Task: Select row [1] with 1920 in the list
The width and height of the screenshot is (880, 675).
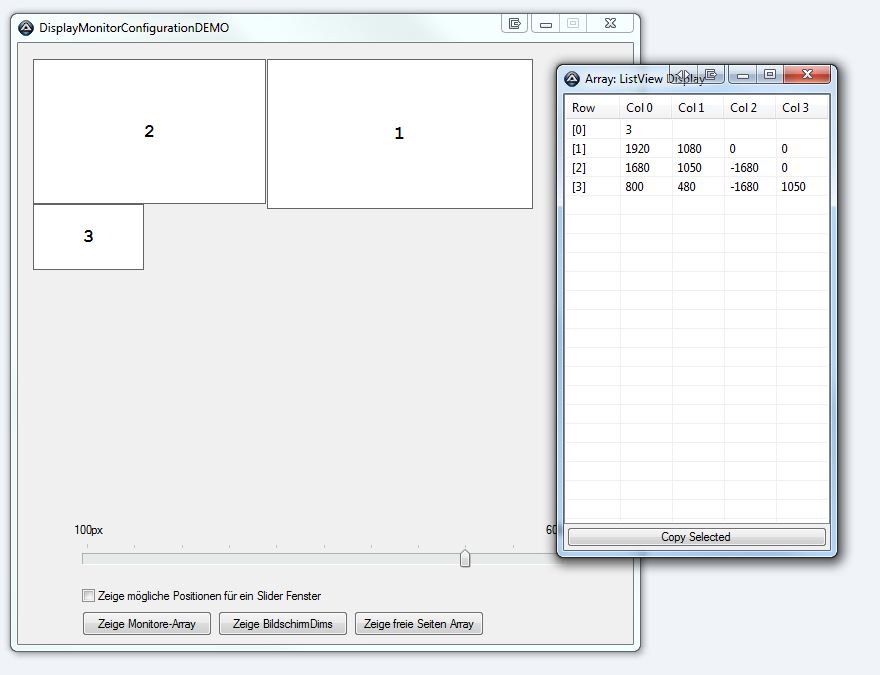Action: [637, 149]
